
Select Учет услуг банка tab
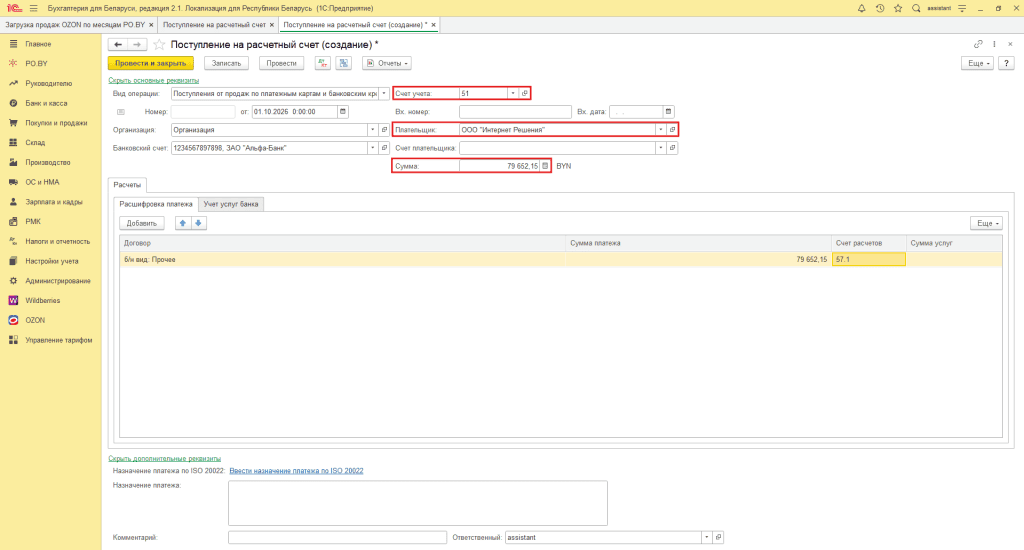coord(231,204)
